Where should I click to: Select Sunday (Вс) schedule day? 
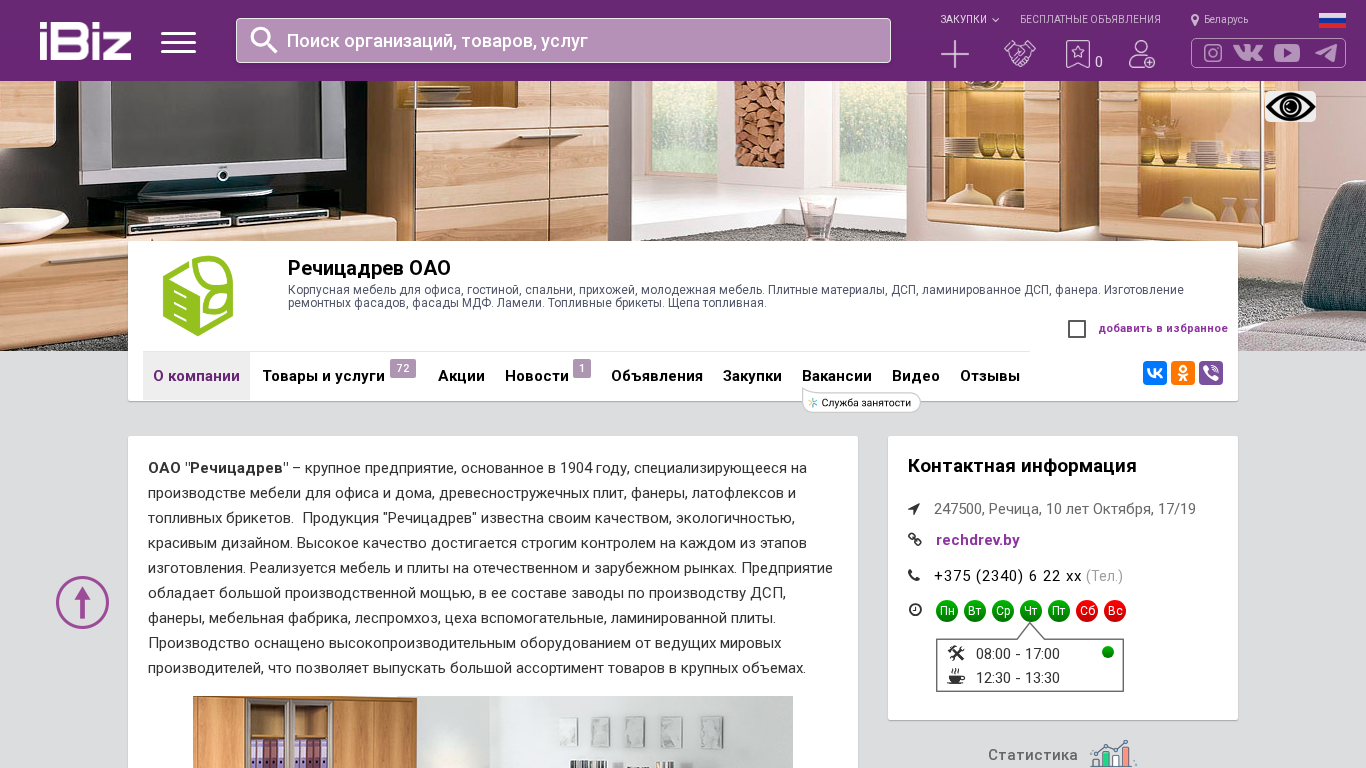coord(1115,611)
